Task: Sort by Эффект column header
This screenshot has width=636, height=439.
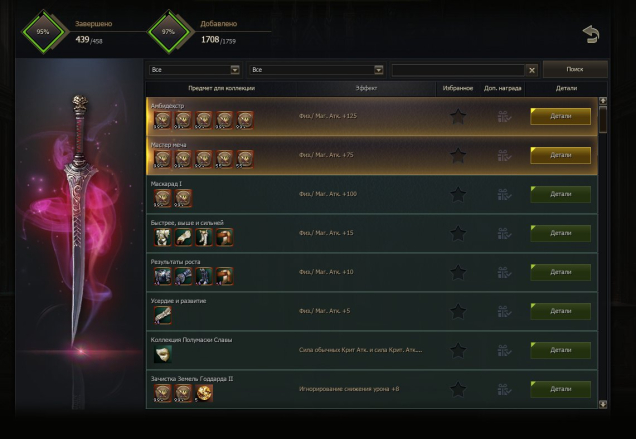Action: click(366, 88)
